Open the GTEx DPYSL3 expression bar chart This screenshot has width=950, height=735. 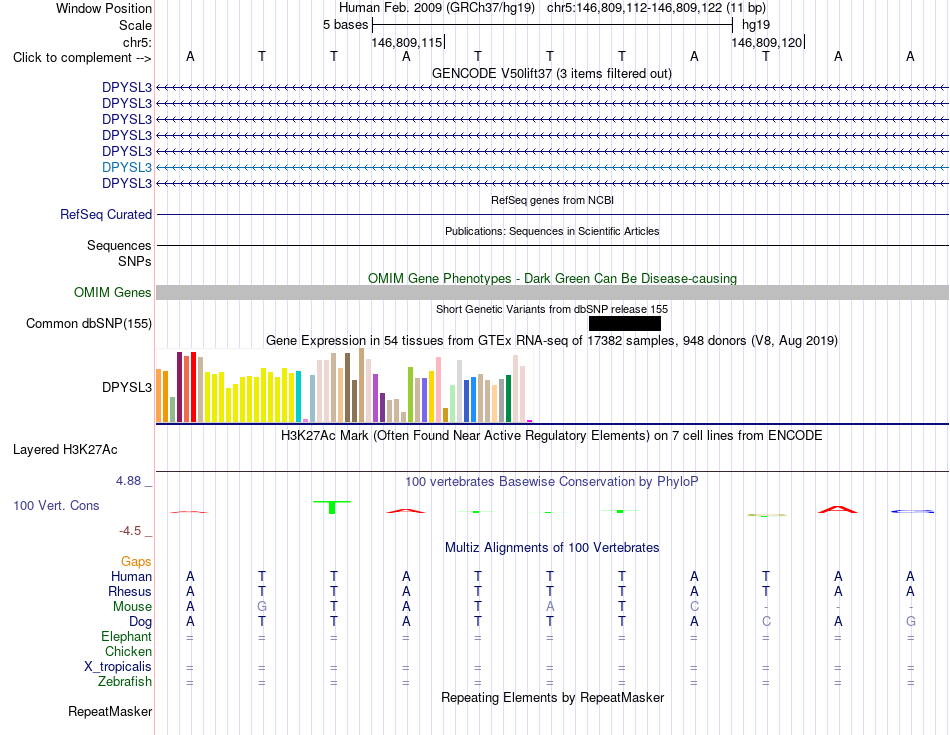click(x=345, y=385)
